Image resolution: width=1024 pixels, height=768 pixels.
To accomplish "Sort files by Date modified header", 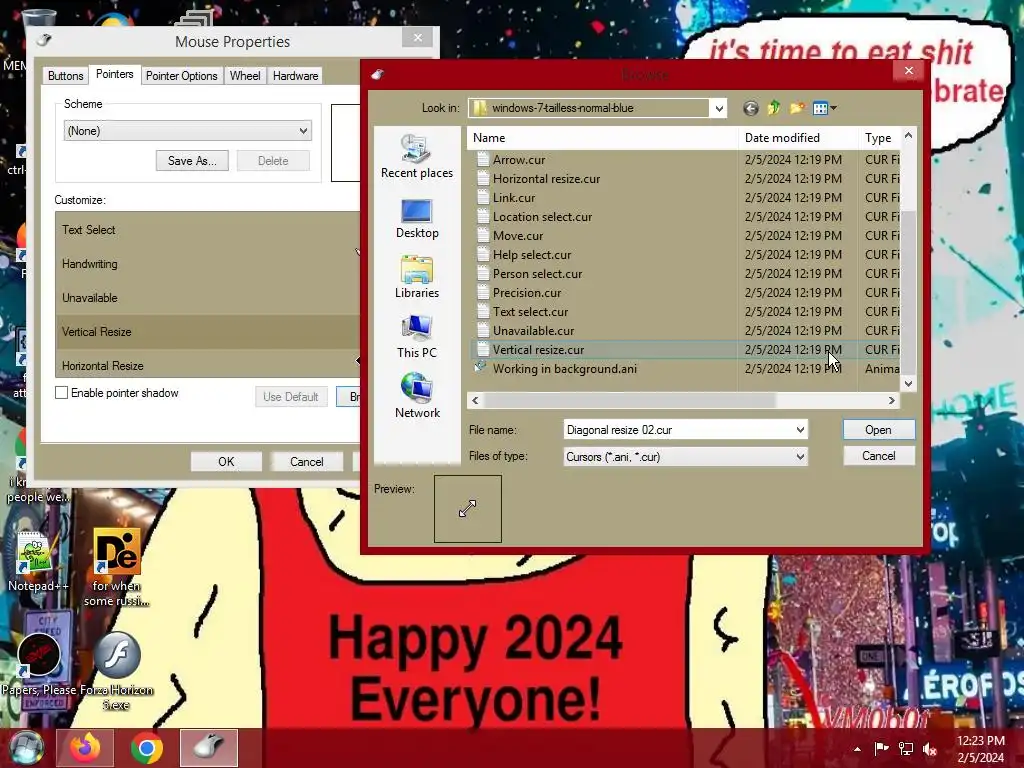I will click(x=798, y=138).
